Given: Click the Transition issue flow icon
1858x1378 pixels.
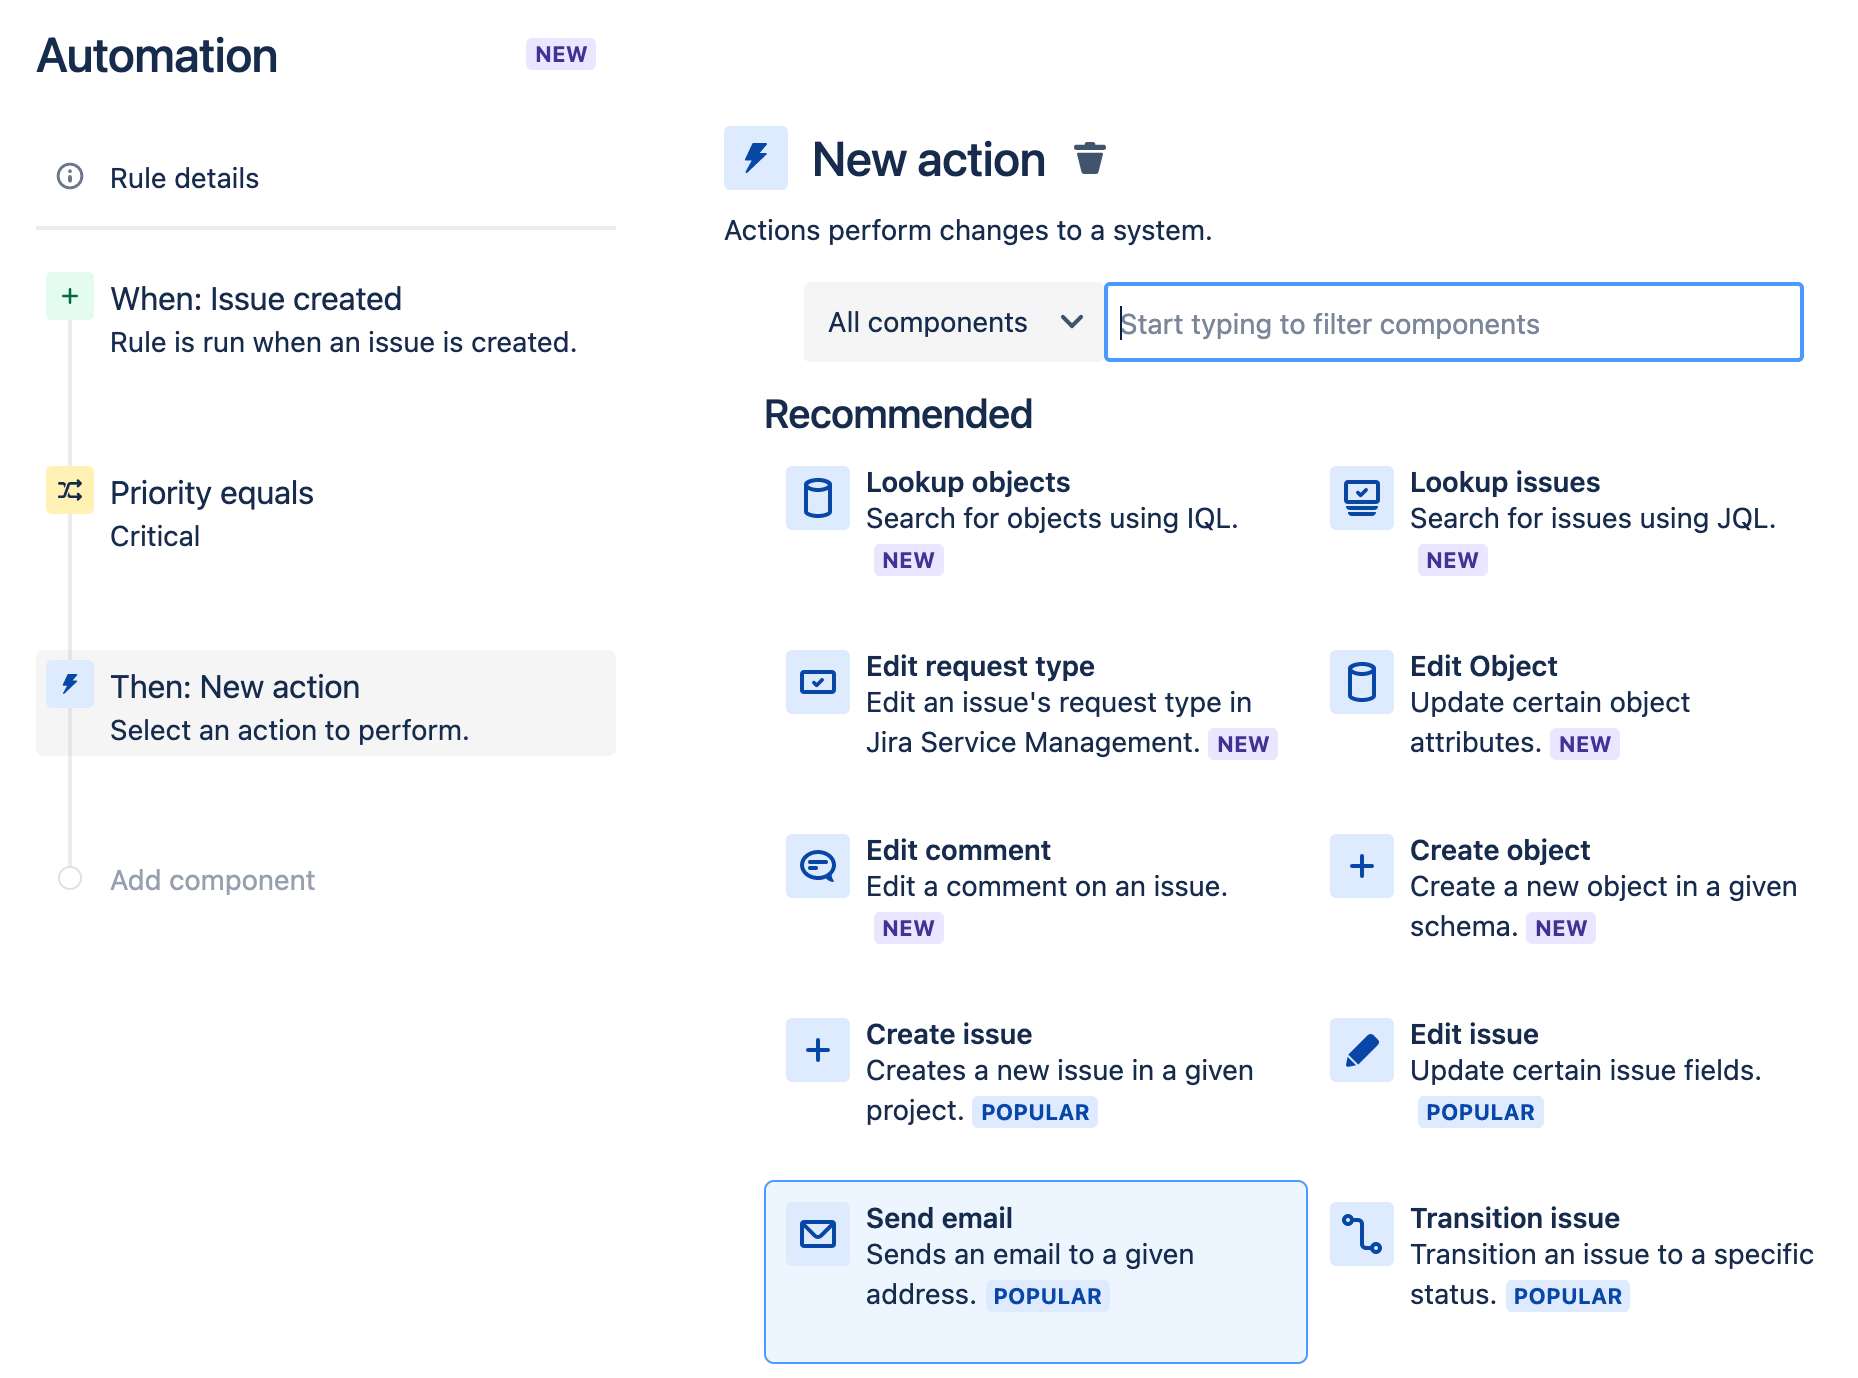Looking at the screenshot, I should coord(1361,1234).
